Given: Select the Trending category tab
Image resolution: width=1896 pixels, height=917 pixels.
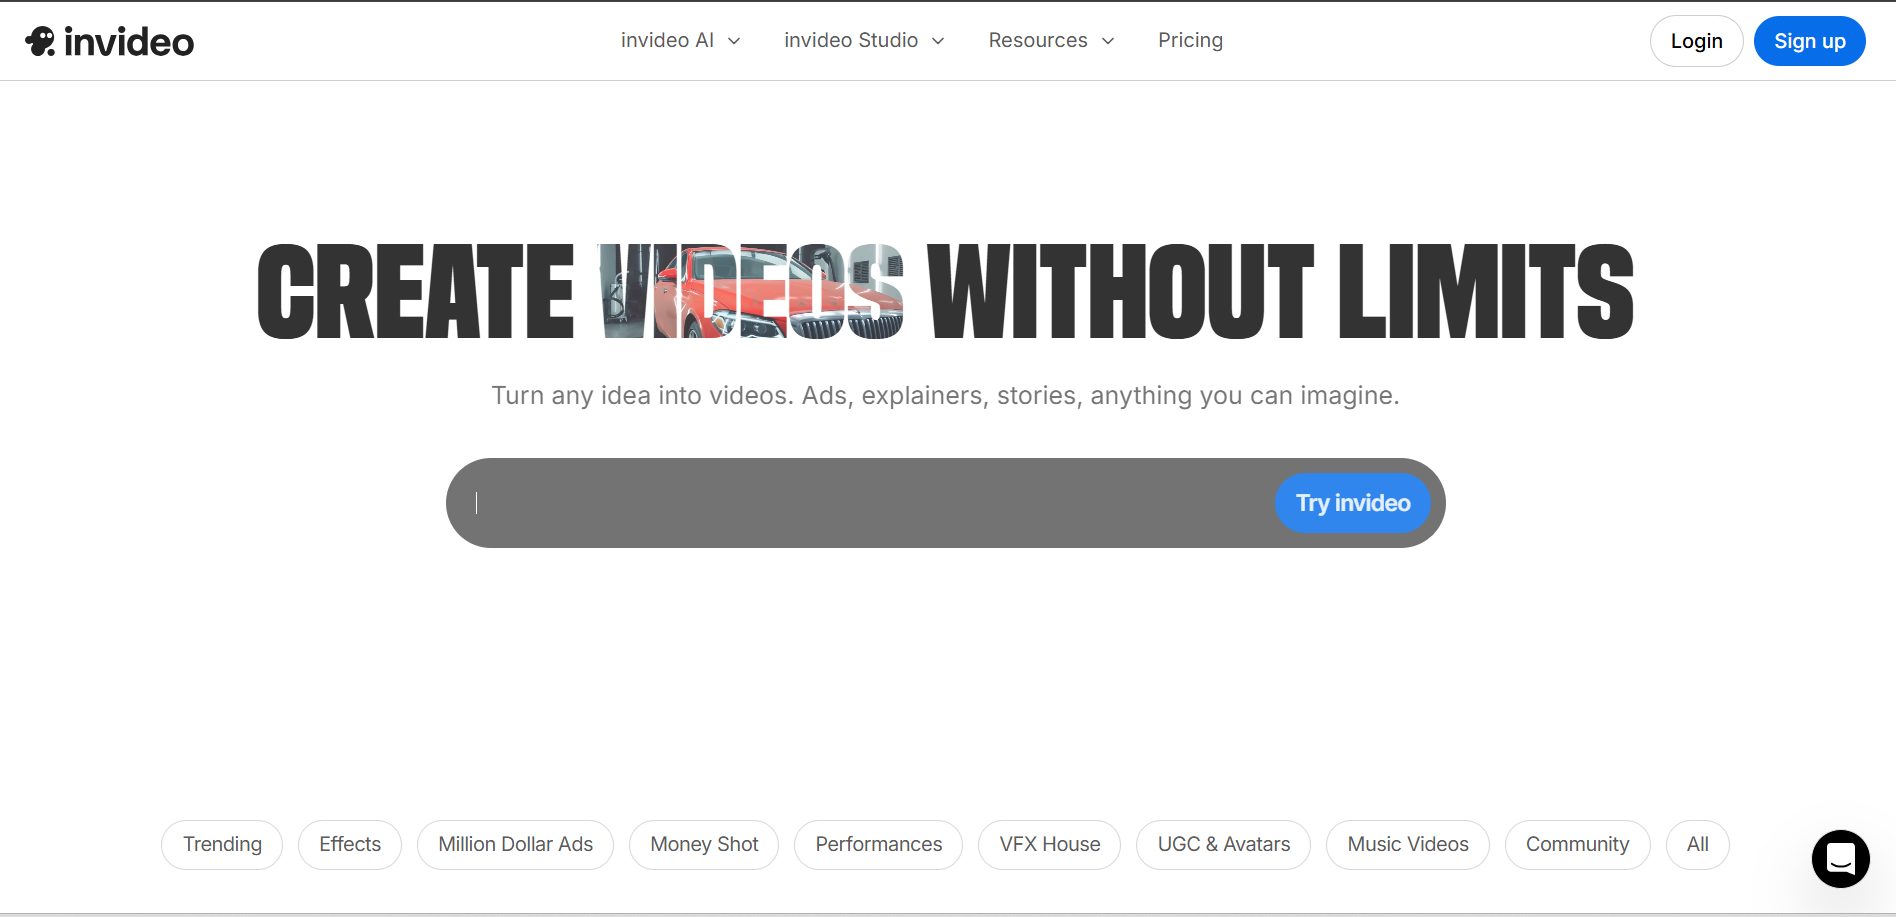Looking at the screenshot, I should (222, 845).
